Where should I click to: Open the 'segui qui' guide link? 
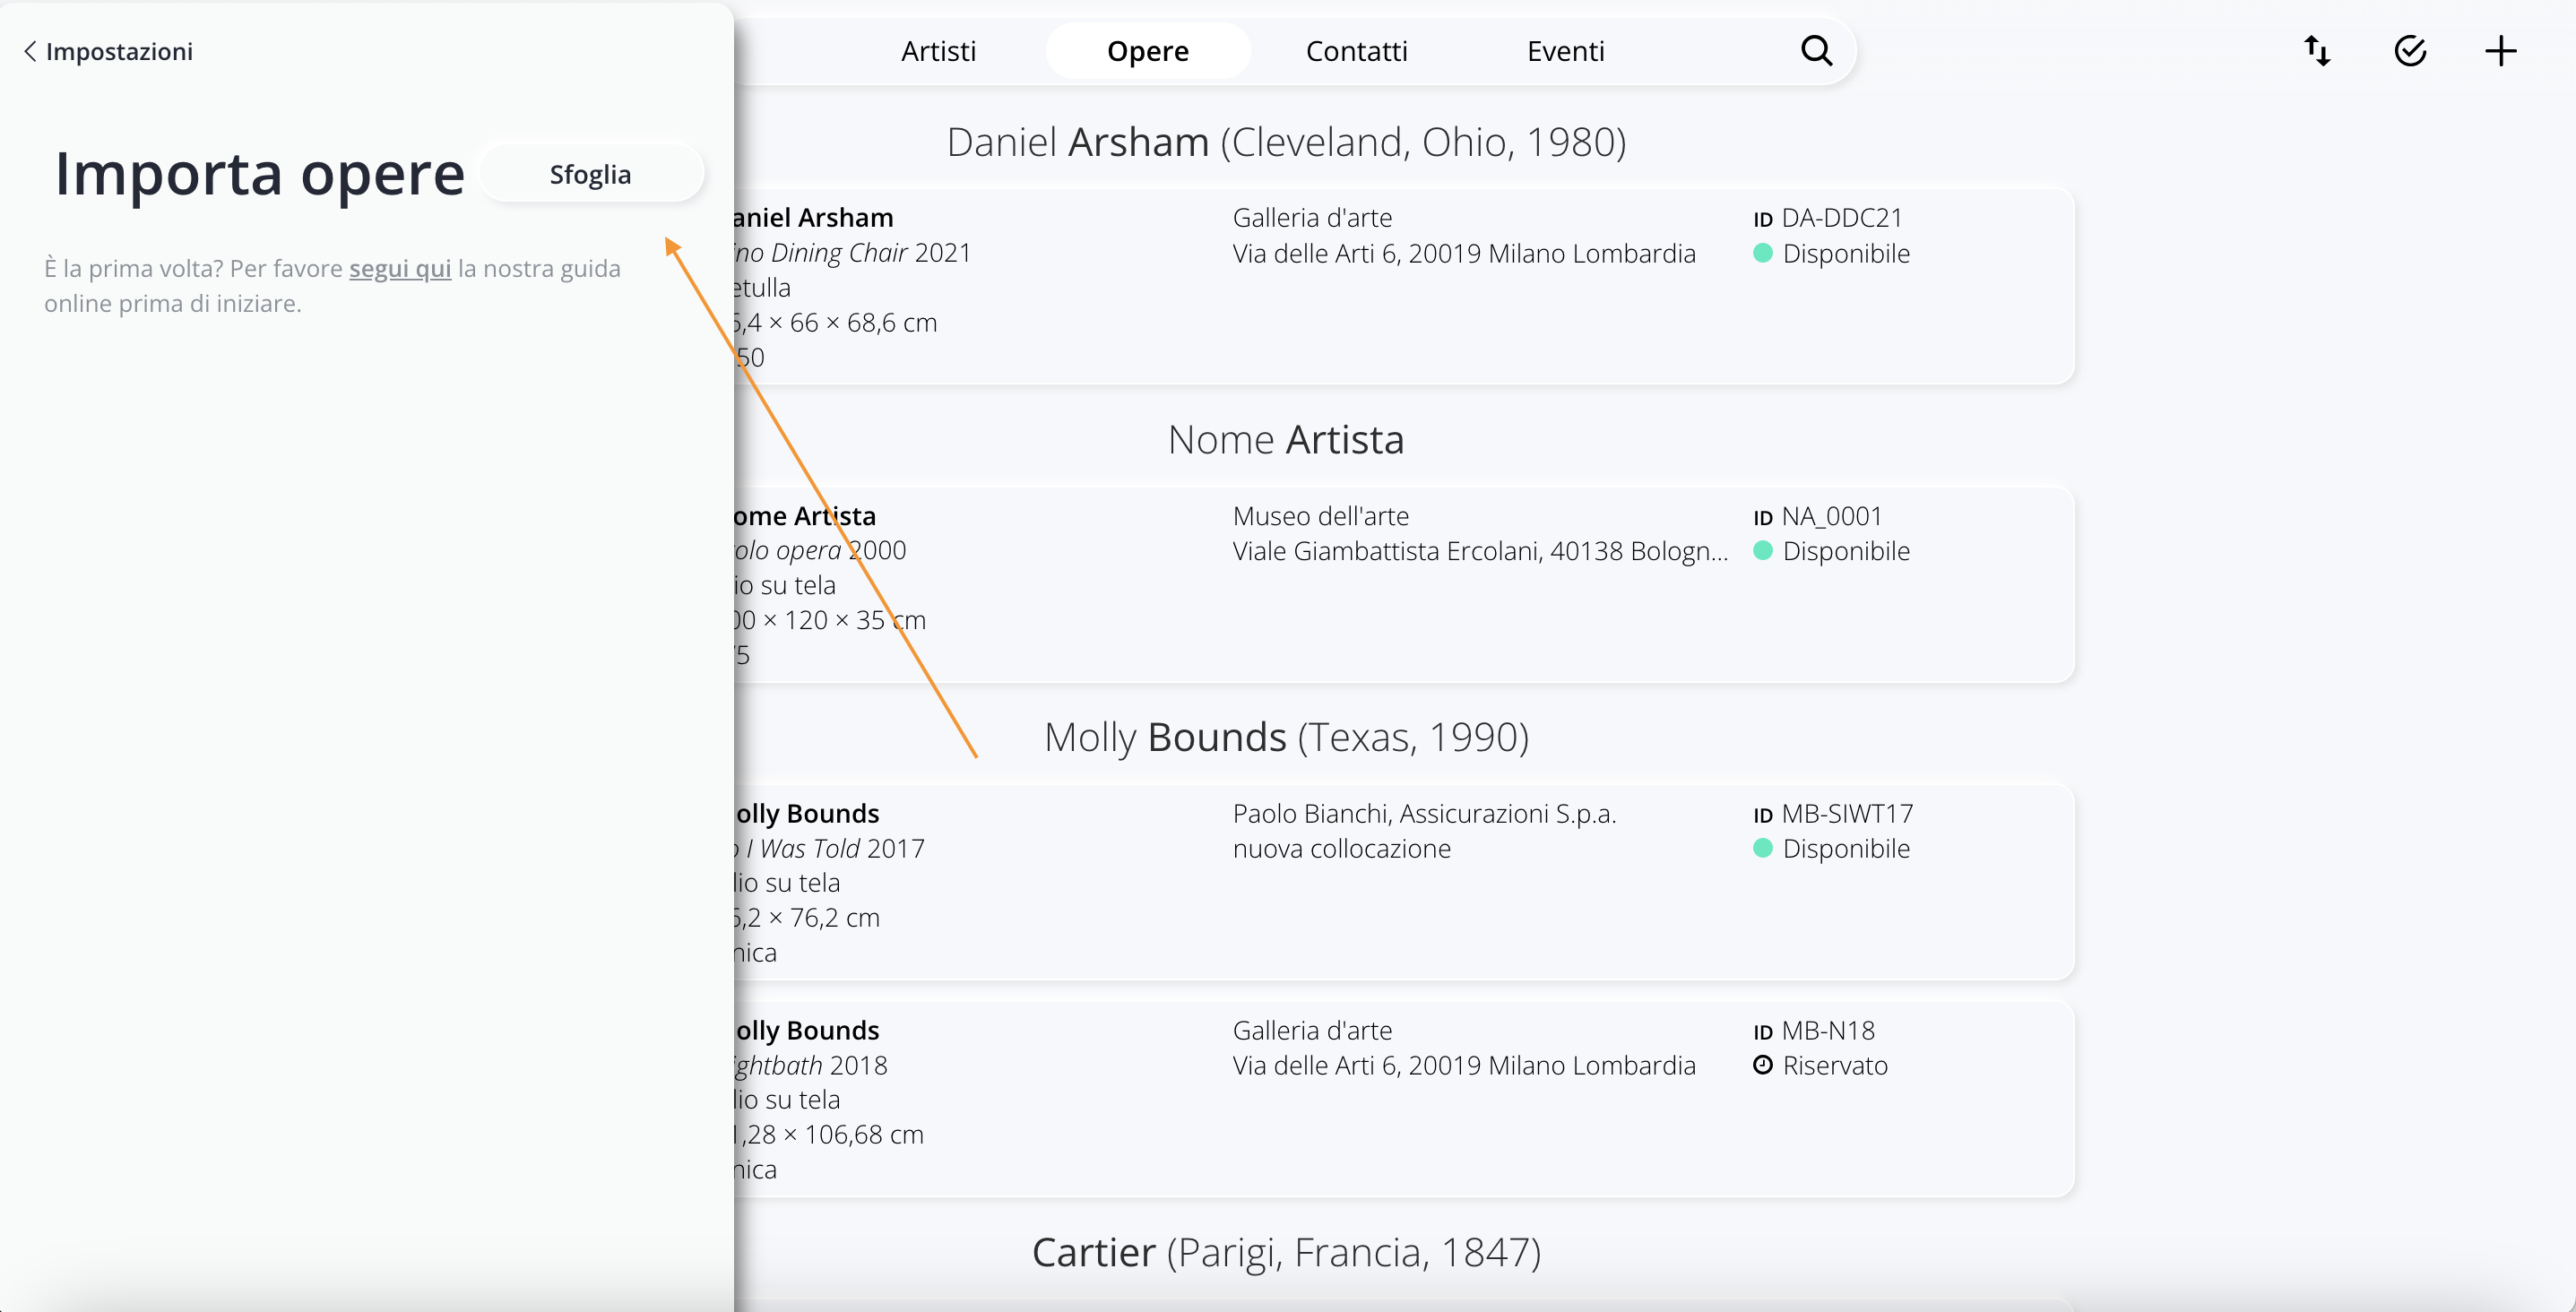pos(400,268)
